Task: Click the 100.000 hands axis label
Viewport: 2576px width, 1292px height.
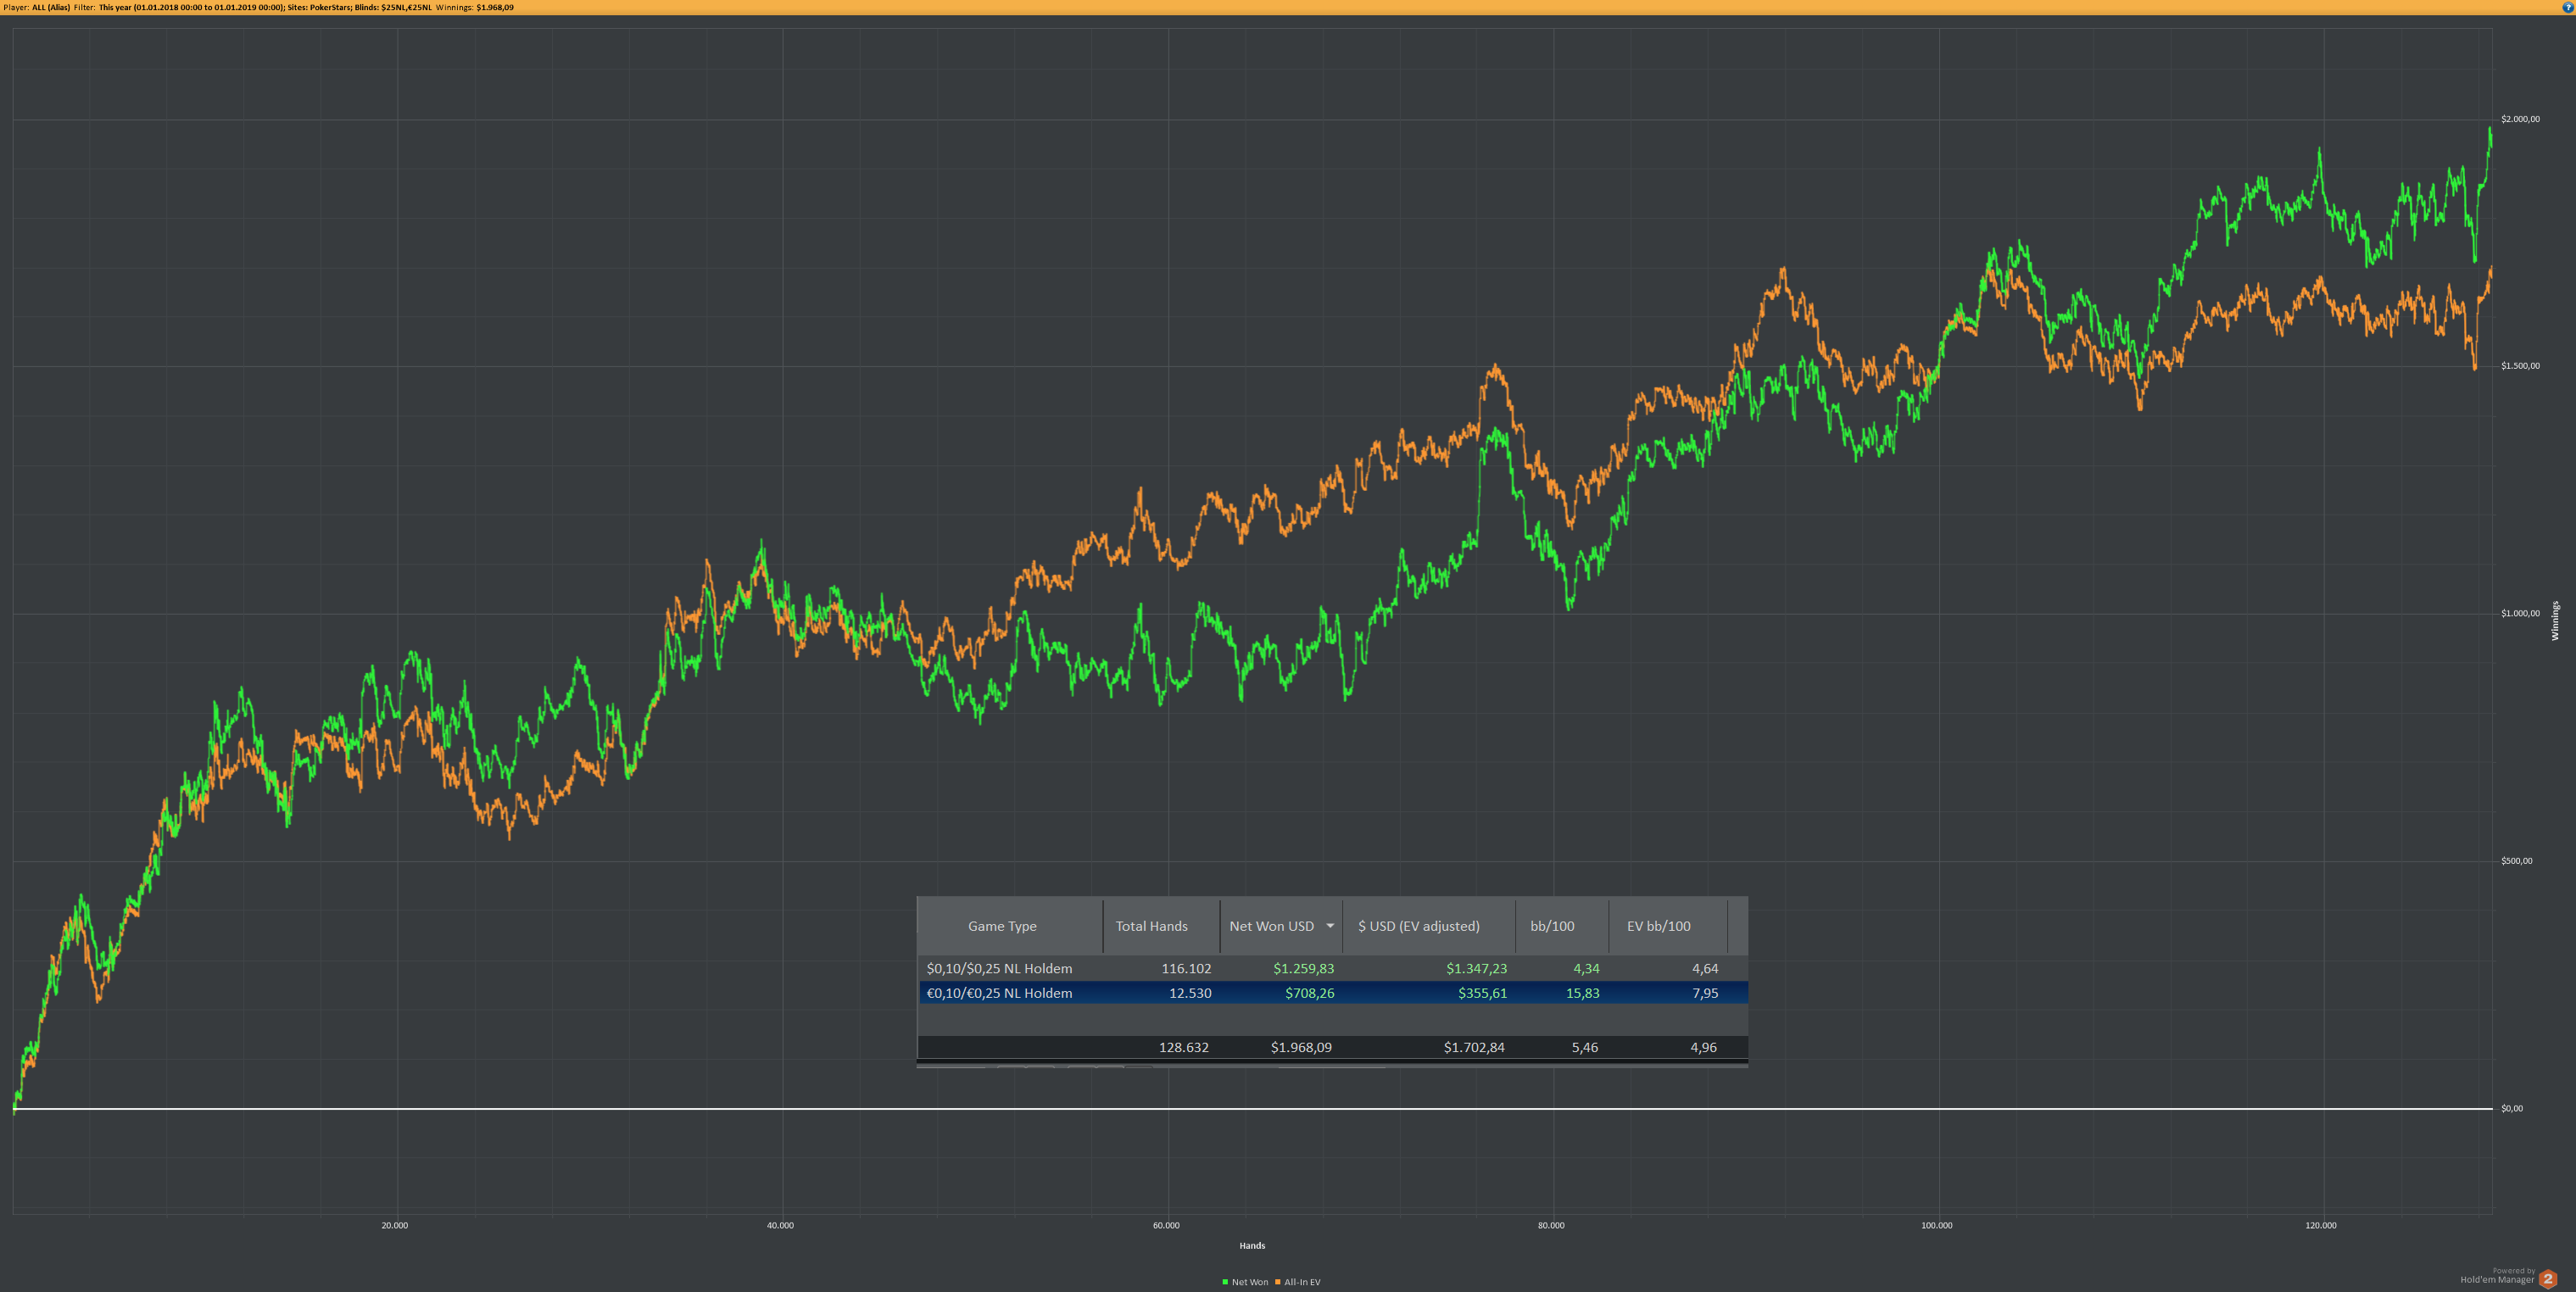Action: coord(1936,1225)
